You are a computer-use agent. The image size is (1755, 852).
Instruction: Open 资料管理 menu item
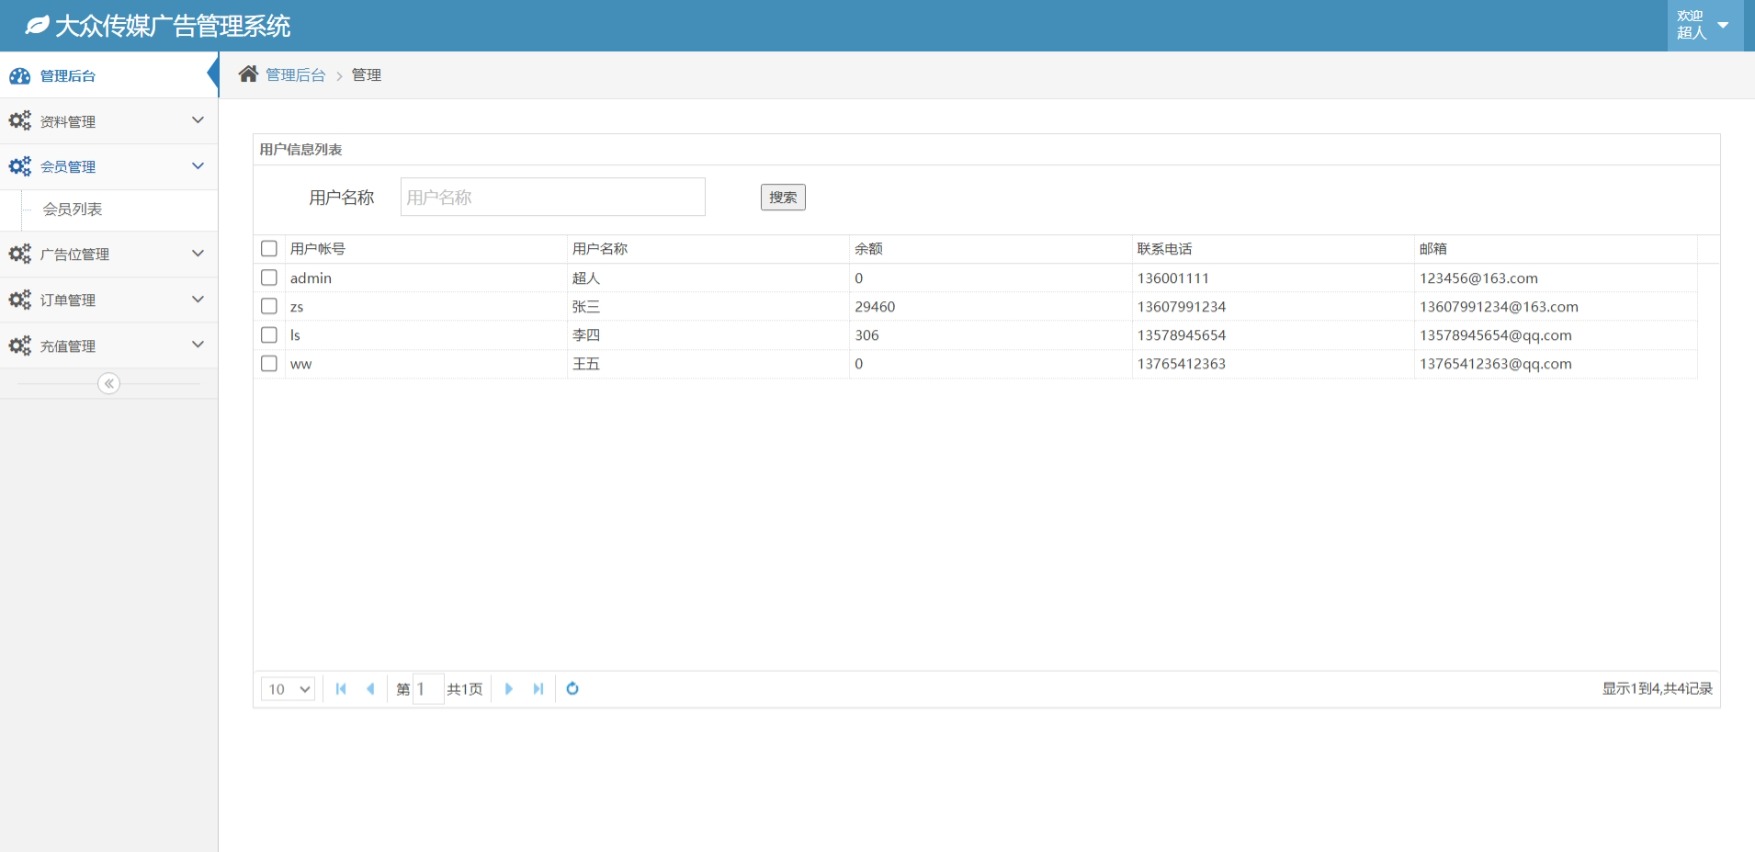point(109,121)
